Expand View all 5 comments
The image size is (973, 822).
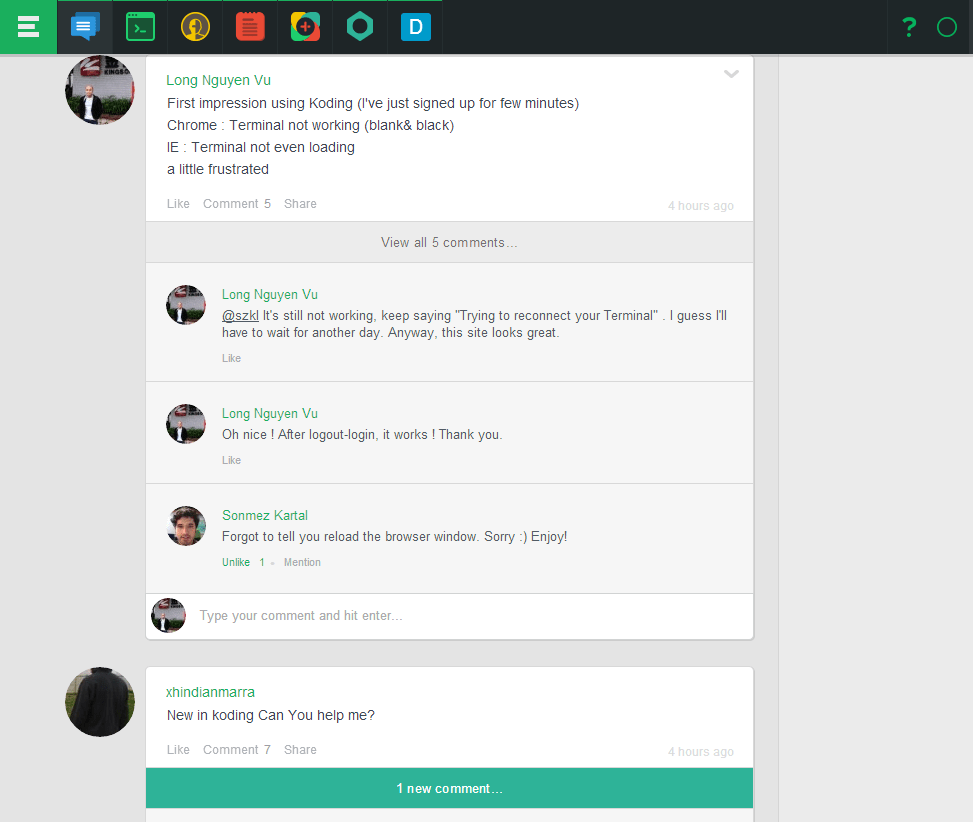pos(449,243)
